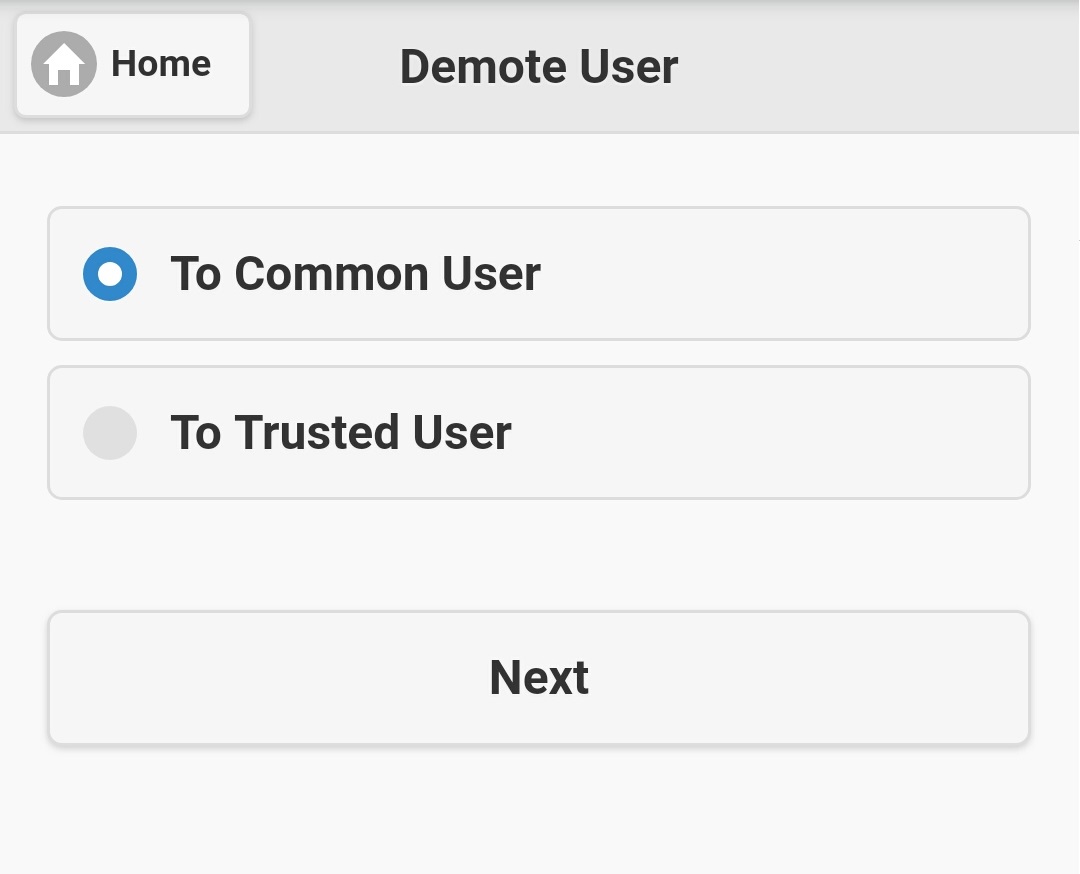Select the To Trusted User radio button

point(110,433)
